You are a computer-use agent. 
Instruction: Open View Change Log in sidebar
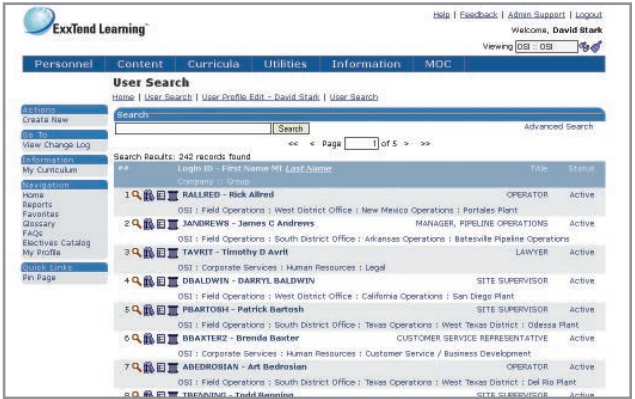coord(56,145)
